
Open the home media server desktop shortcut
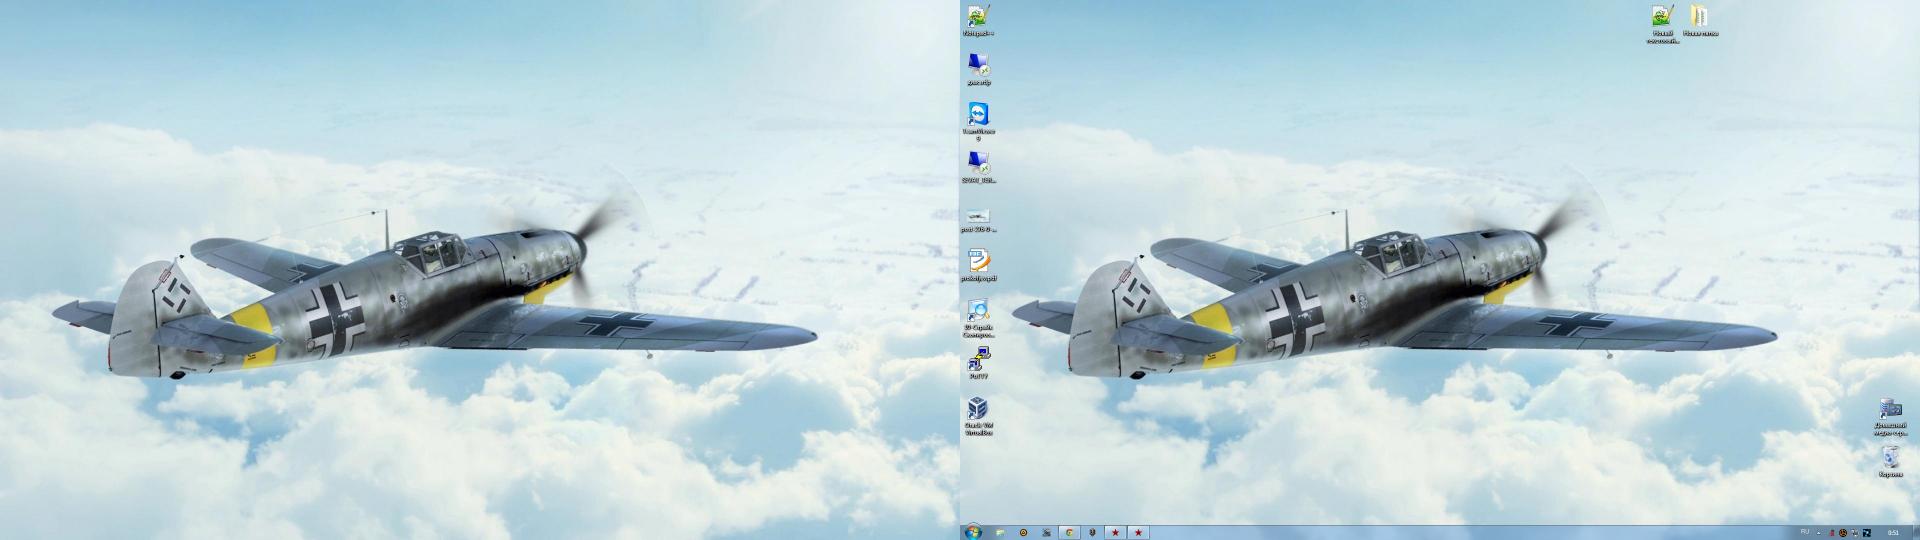click(1890, 416)
